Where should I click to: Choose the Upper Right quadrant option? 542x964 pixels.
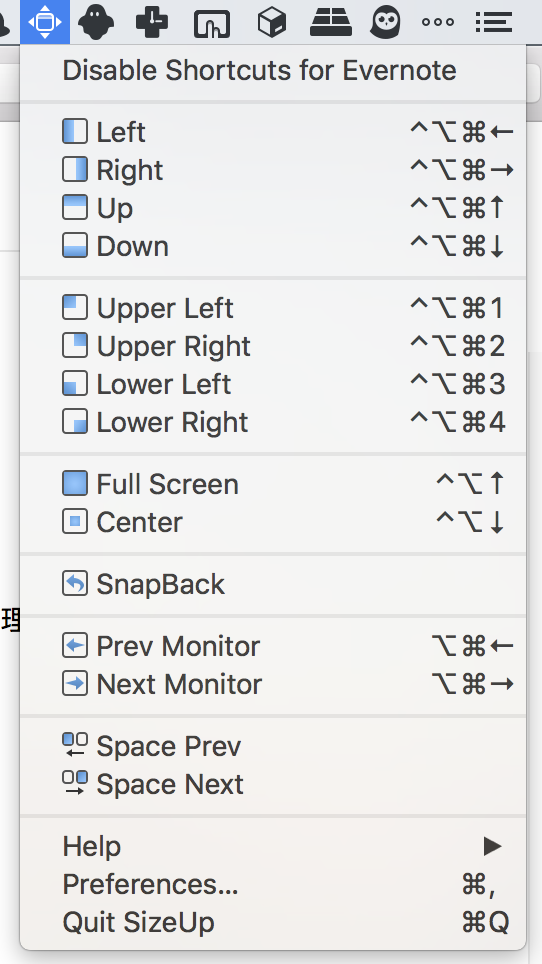point(273,346)
